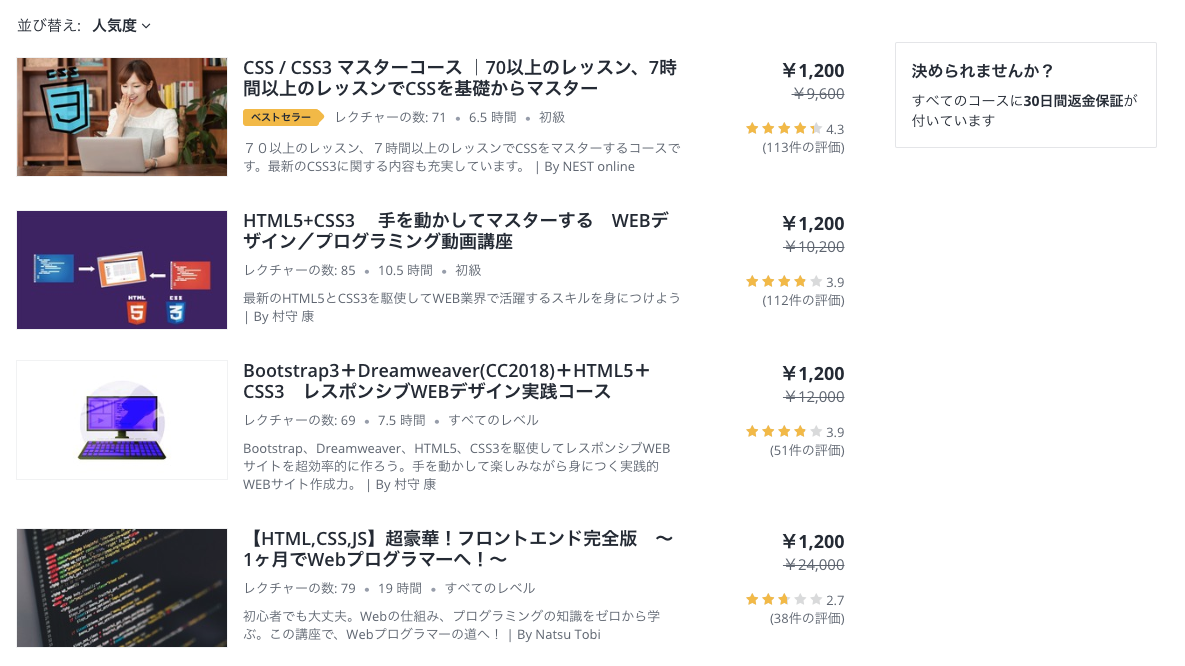This screenshot has height=666, width=1185.
Task: Click the chevron next to 人気度
Action: (x=147, y=26)
